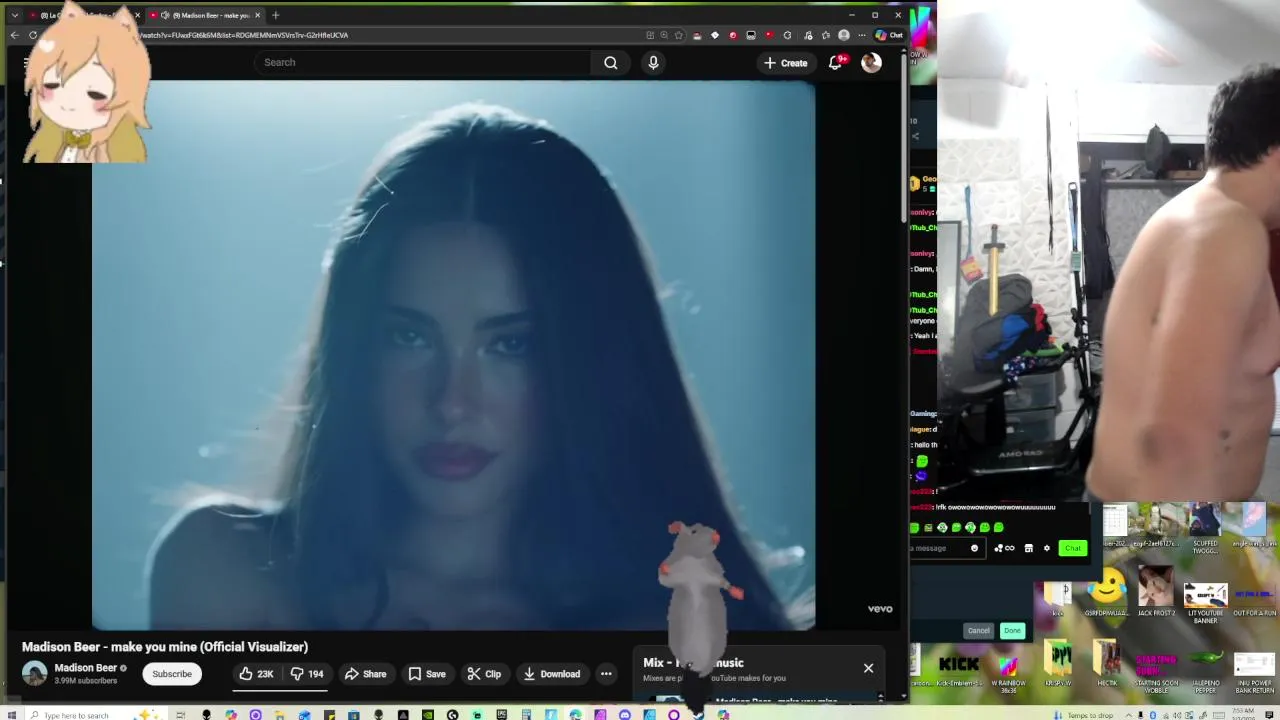Show hidden system tray icons
The width and height of the screenshot is (1280, 720).
coord(1129,714)
